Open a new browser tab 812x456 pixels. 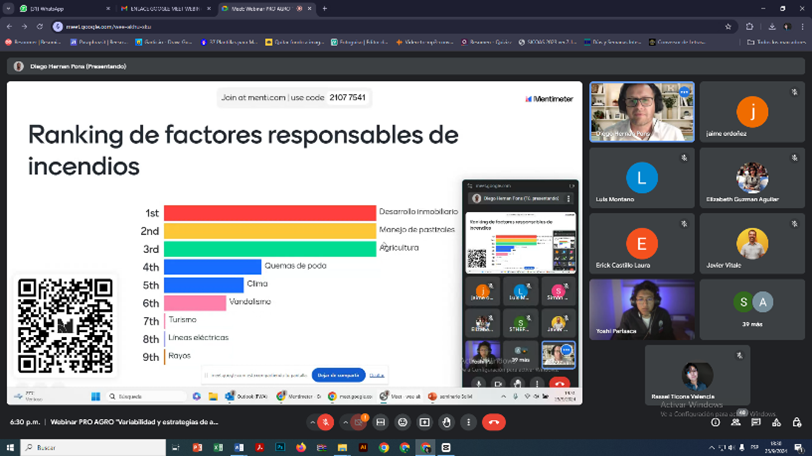click(x=325, y=9)
